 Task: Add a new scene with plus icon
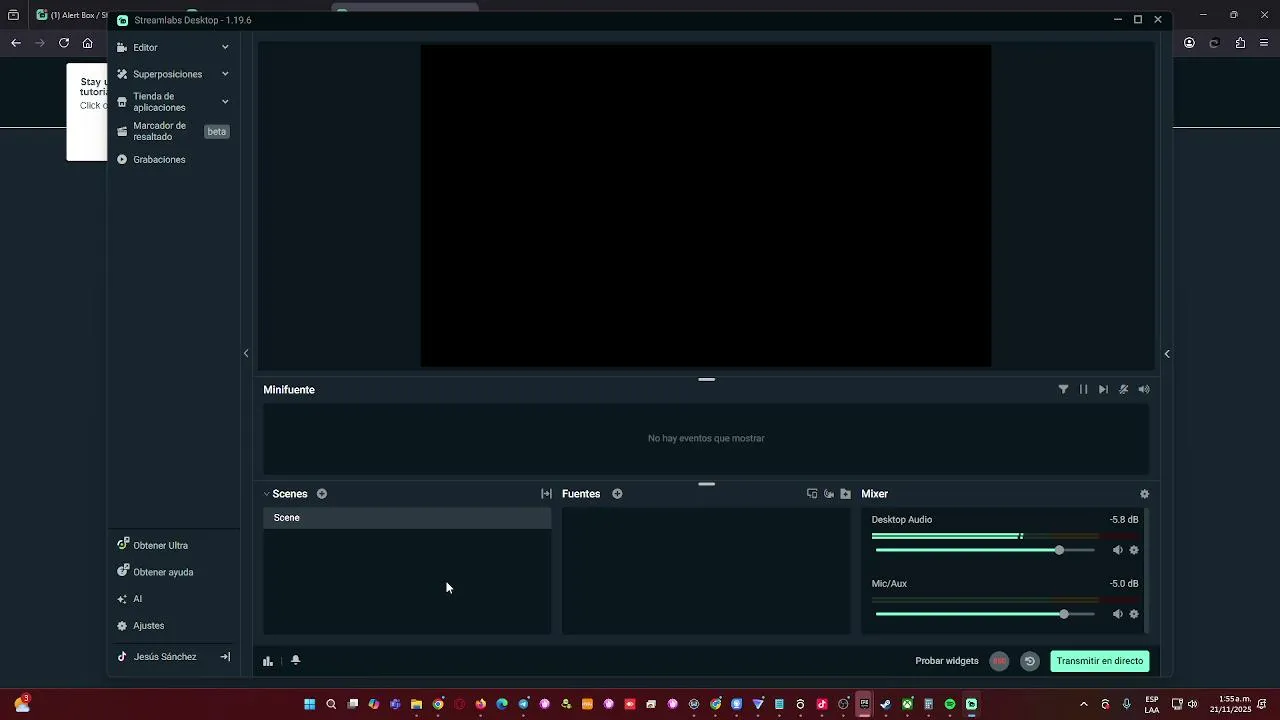click(322, 494)
